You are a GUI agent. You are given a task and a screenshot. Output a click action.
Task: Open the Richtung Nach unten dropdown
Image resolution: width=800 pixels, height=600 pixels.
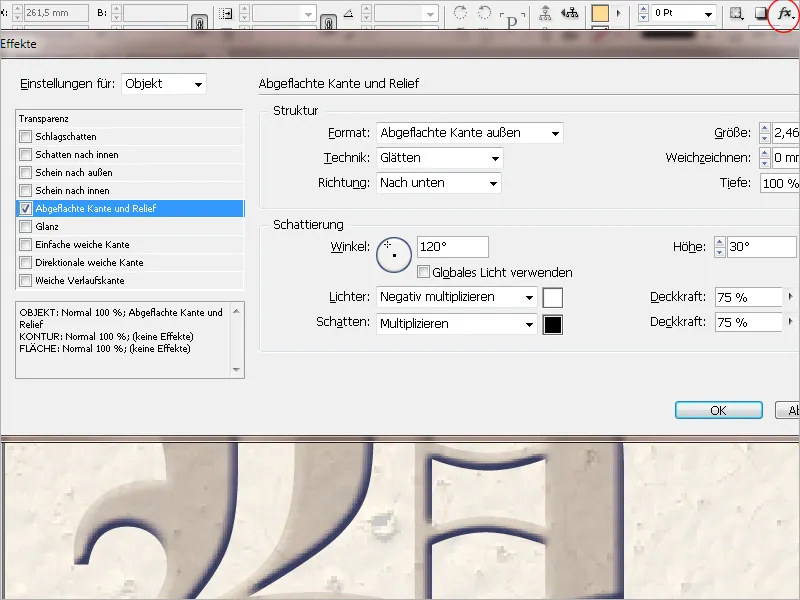coord(439,183)
